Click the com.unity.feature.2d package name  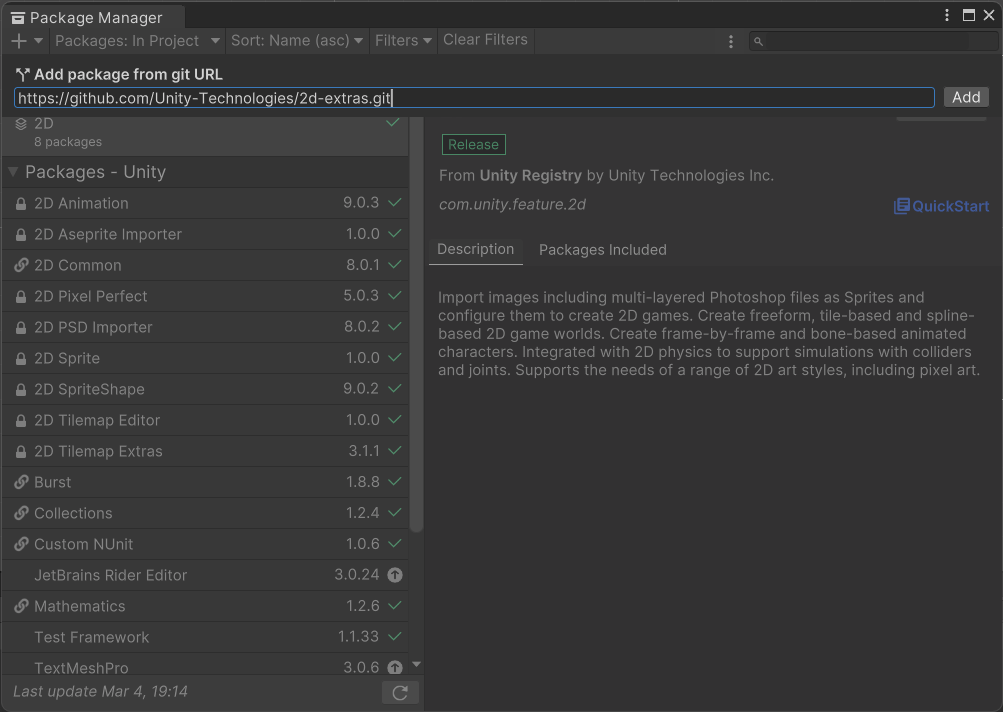[x=512, y=205]
